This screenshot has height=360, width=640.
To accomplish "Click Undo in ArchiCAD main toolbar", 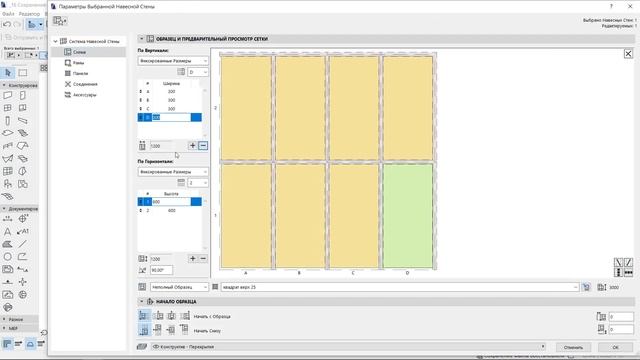I will [x=7, y=24].
